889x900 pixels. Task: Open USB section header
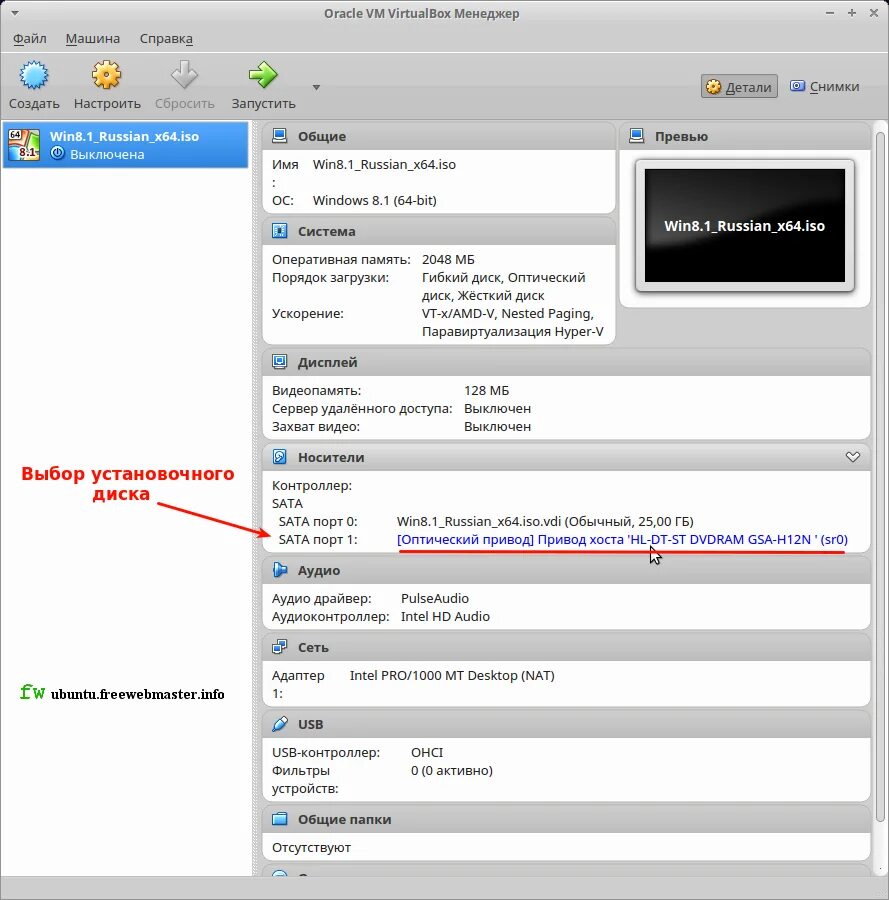310,724
